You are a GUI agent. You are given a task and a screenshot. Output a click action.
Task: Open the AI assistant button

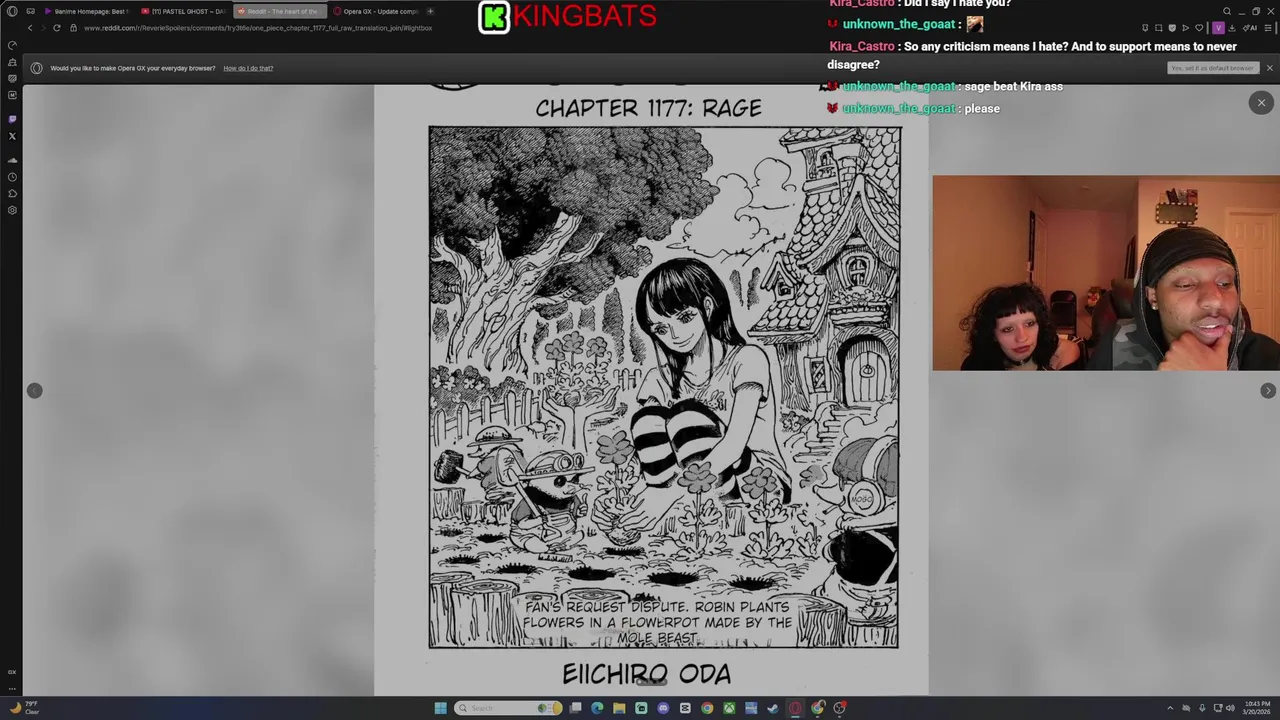click(1252, 28)
